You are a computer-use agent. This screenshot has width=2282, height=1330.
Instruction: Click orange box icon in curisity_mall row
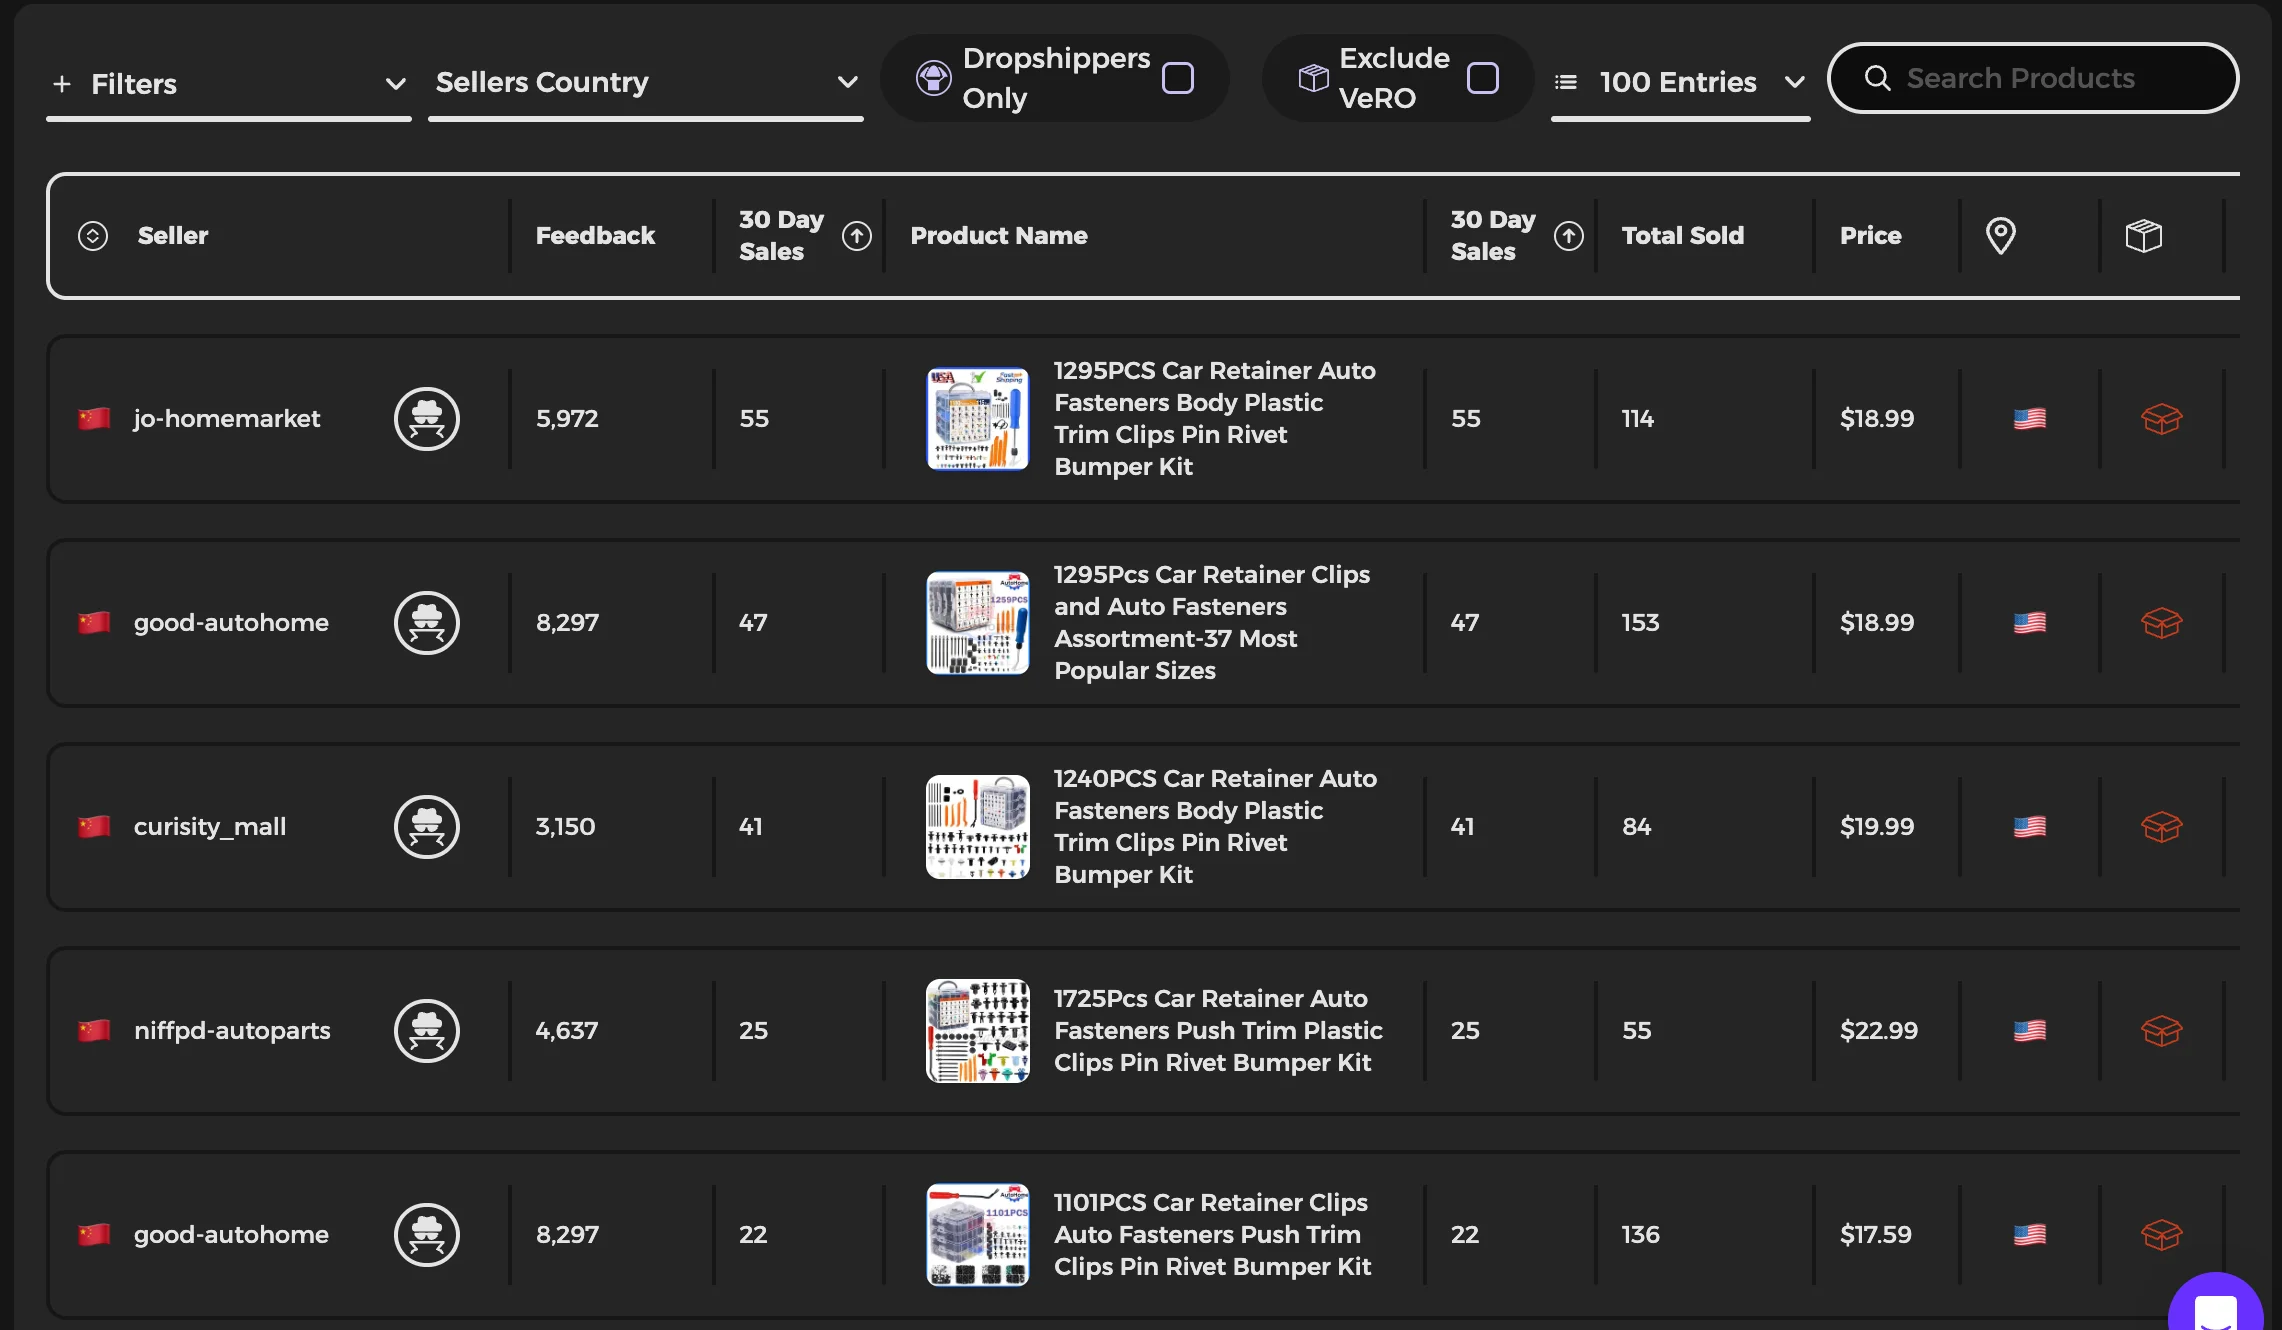tap(2162, 827)
